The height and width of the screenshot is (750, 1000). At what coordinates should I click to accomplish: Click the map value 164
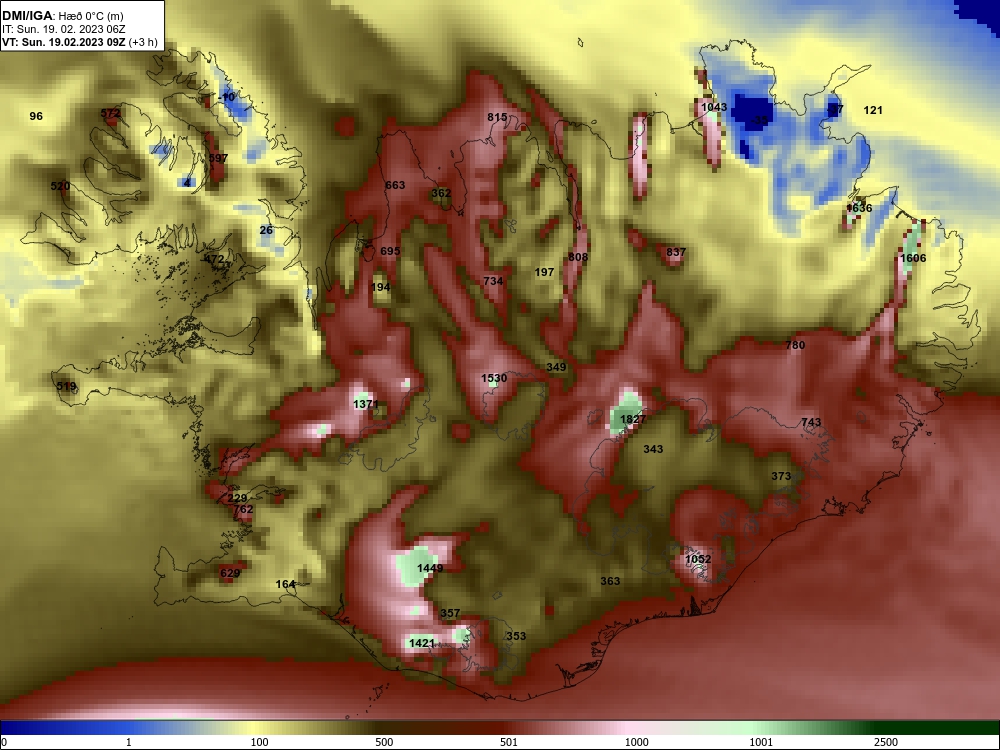(x=286, y=584)
